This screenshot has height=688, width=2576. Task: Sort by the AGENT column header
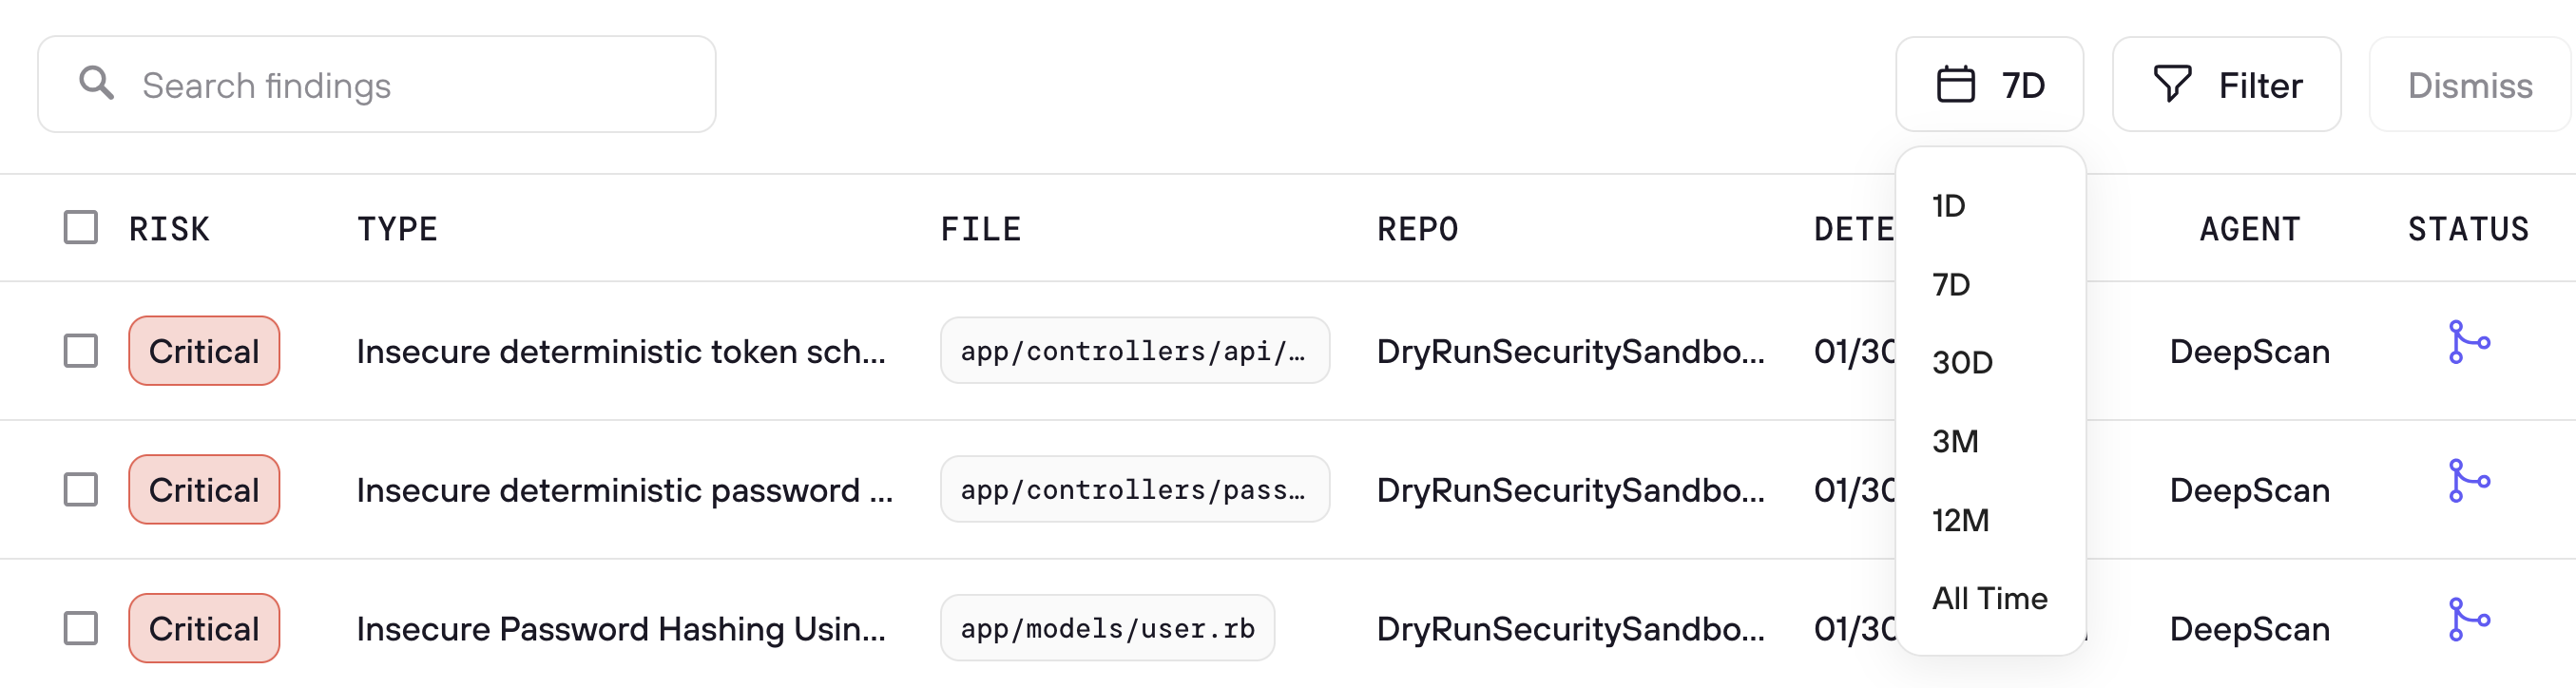pyautogui.click(x=2249, y=229)
